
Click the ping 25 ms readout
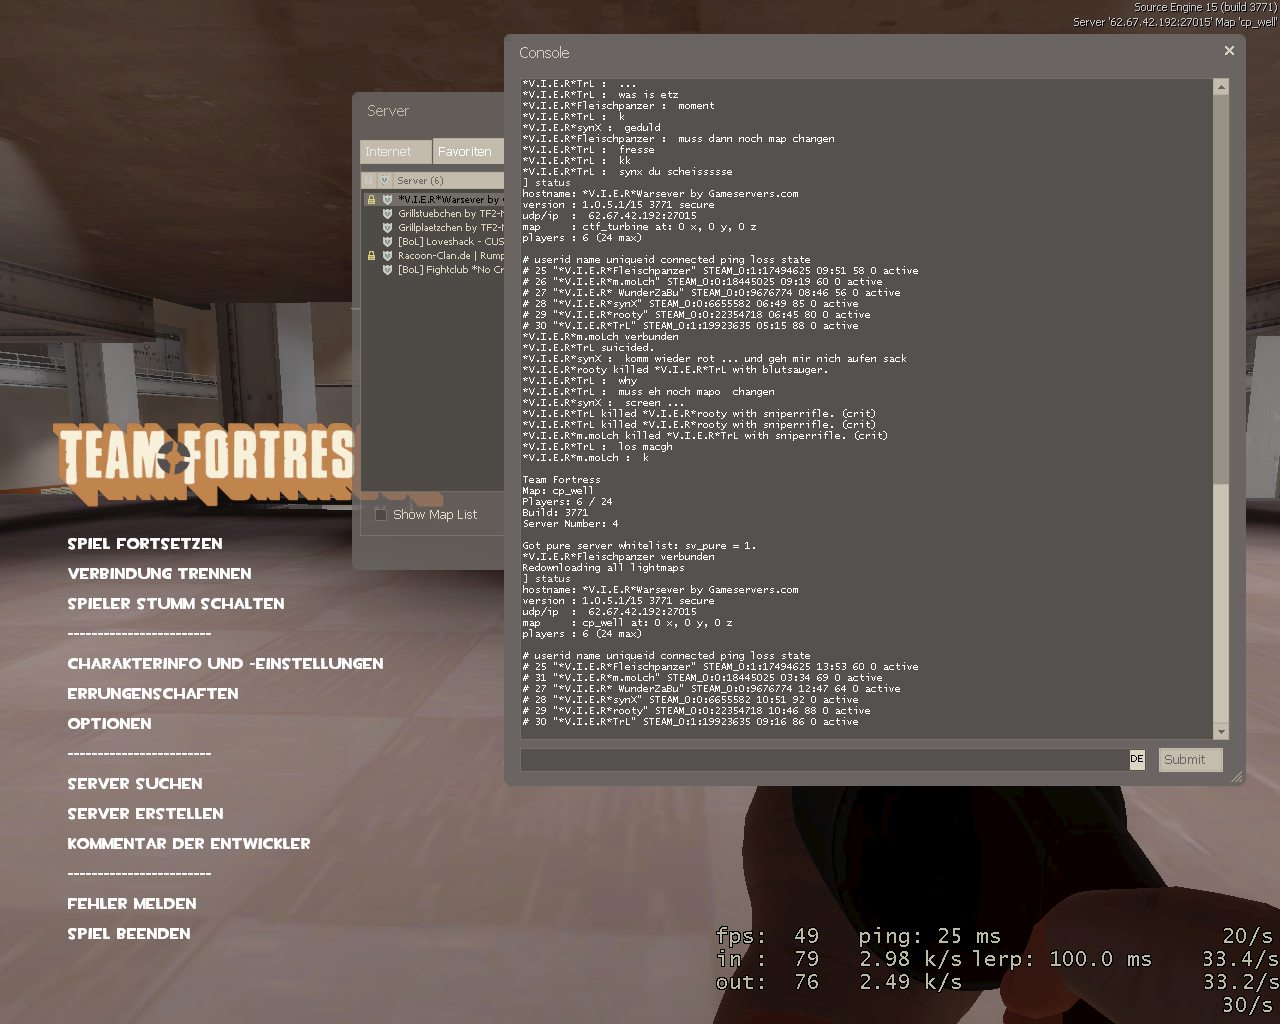click(x=930, y=936)
